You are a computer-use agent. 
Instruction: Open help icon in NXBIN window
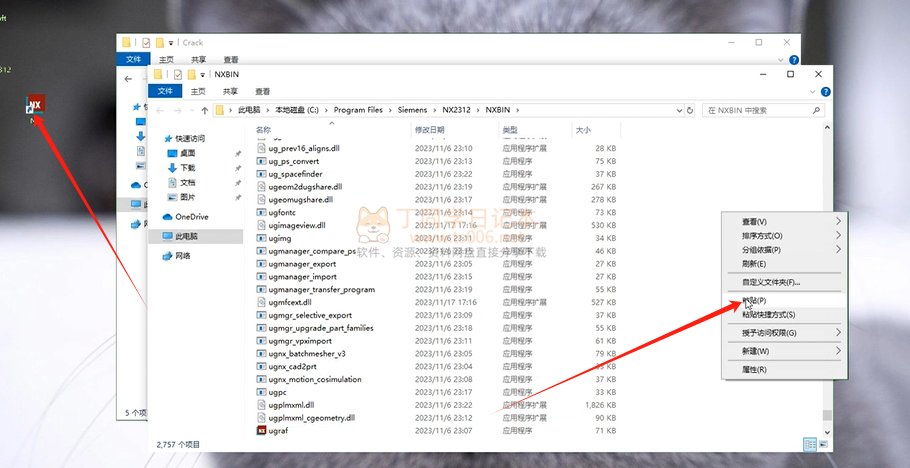pyautogui.click(x=826, y=92)
